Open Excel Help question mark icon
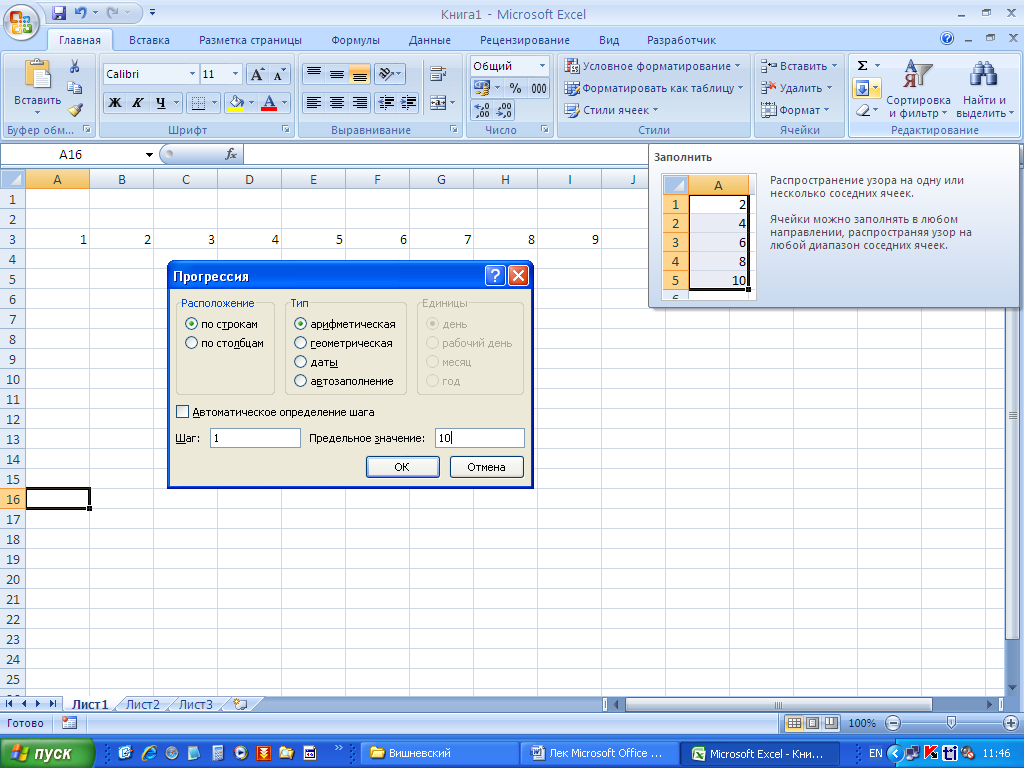The width and height of the screenshot is (1024, 768). pyautogui.click(x=947, y=39)
